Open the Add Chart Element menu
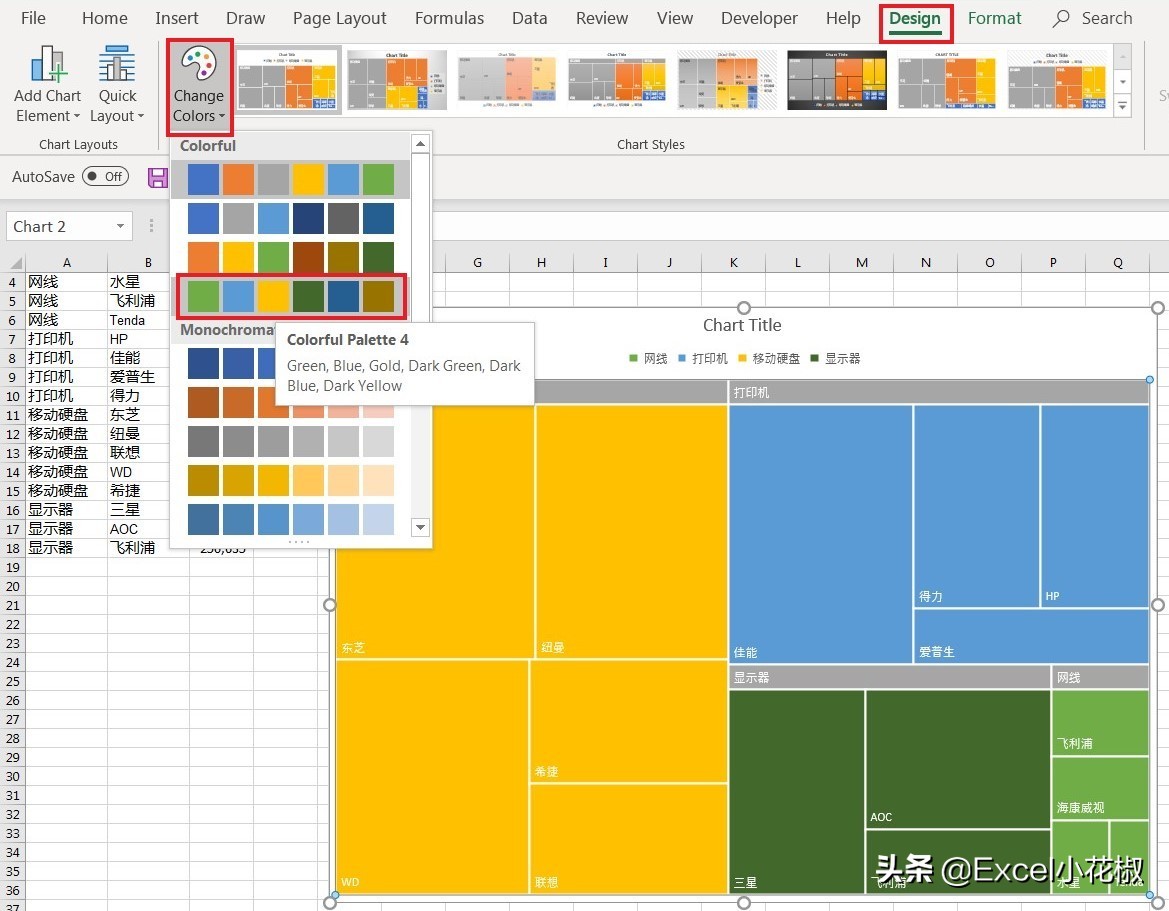 [x=47, y=84]
